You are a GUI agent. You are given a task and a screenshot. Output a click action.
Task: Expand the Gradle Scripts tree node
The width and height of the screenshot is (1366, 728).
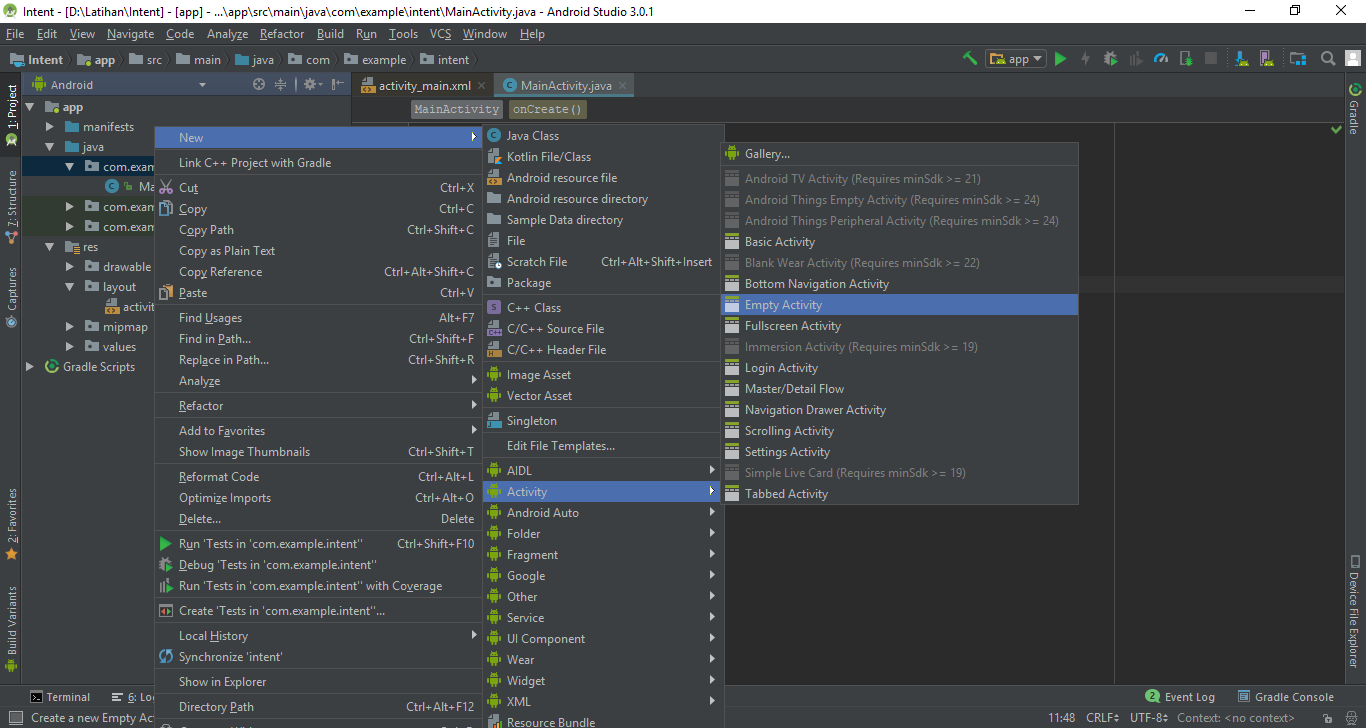click(30, 367)
